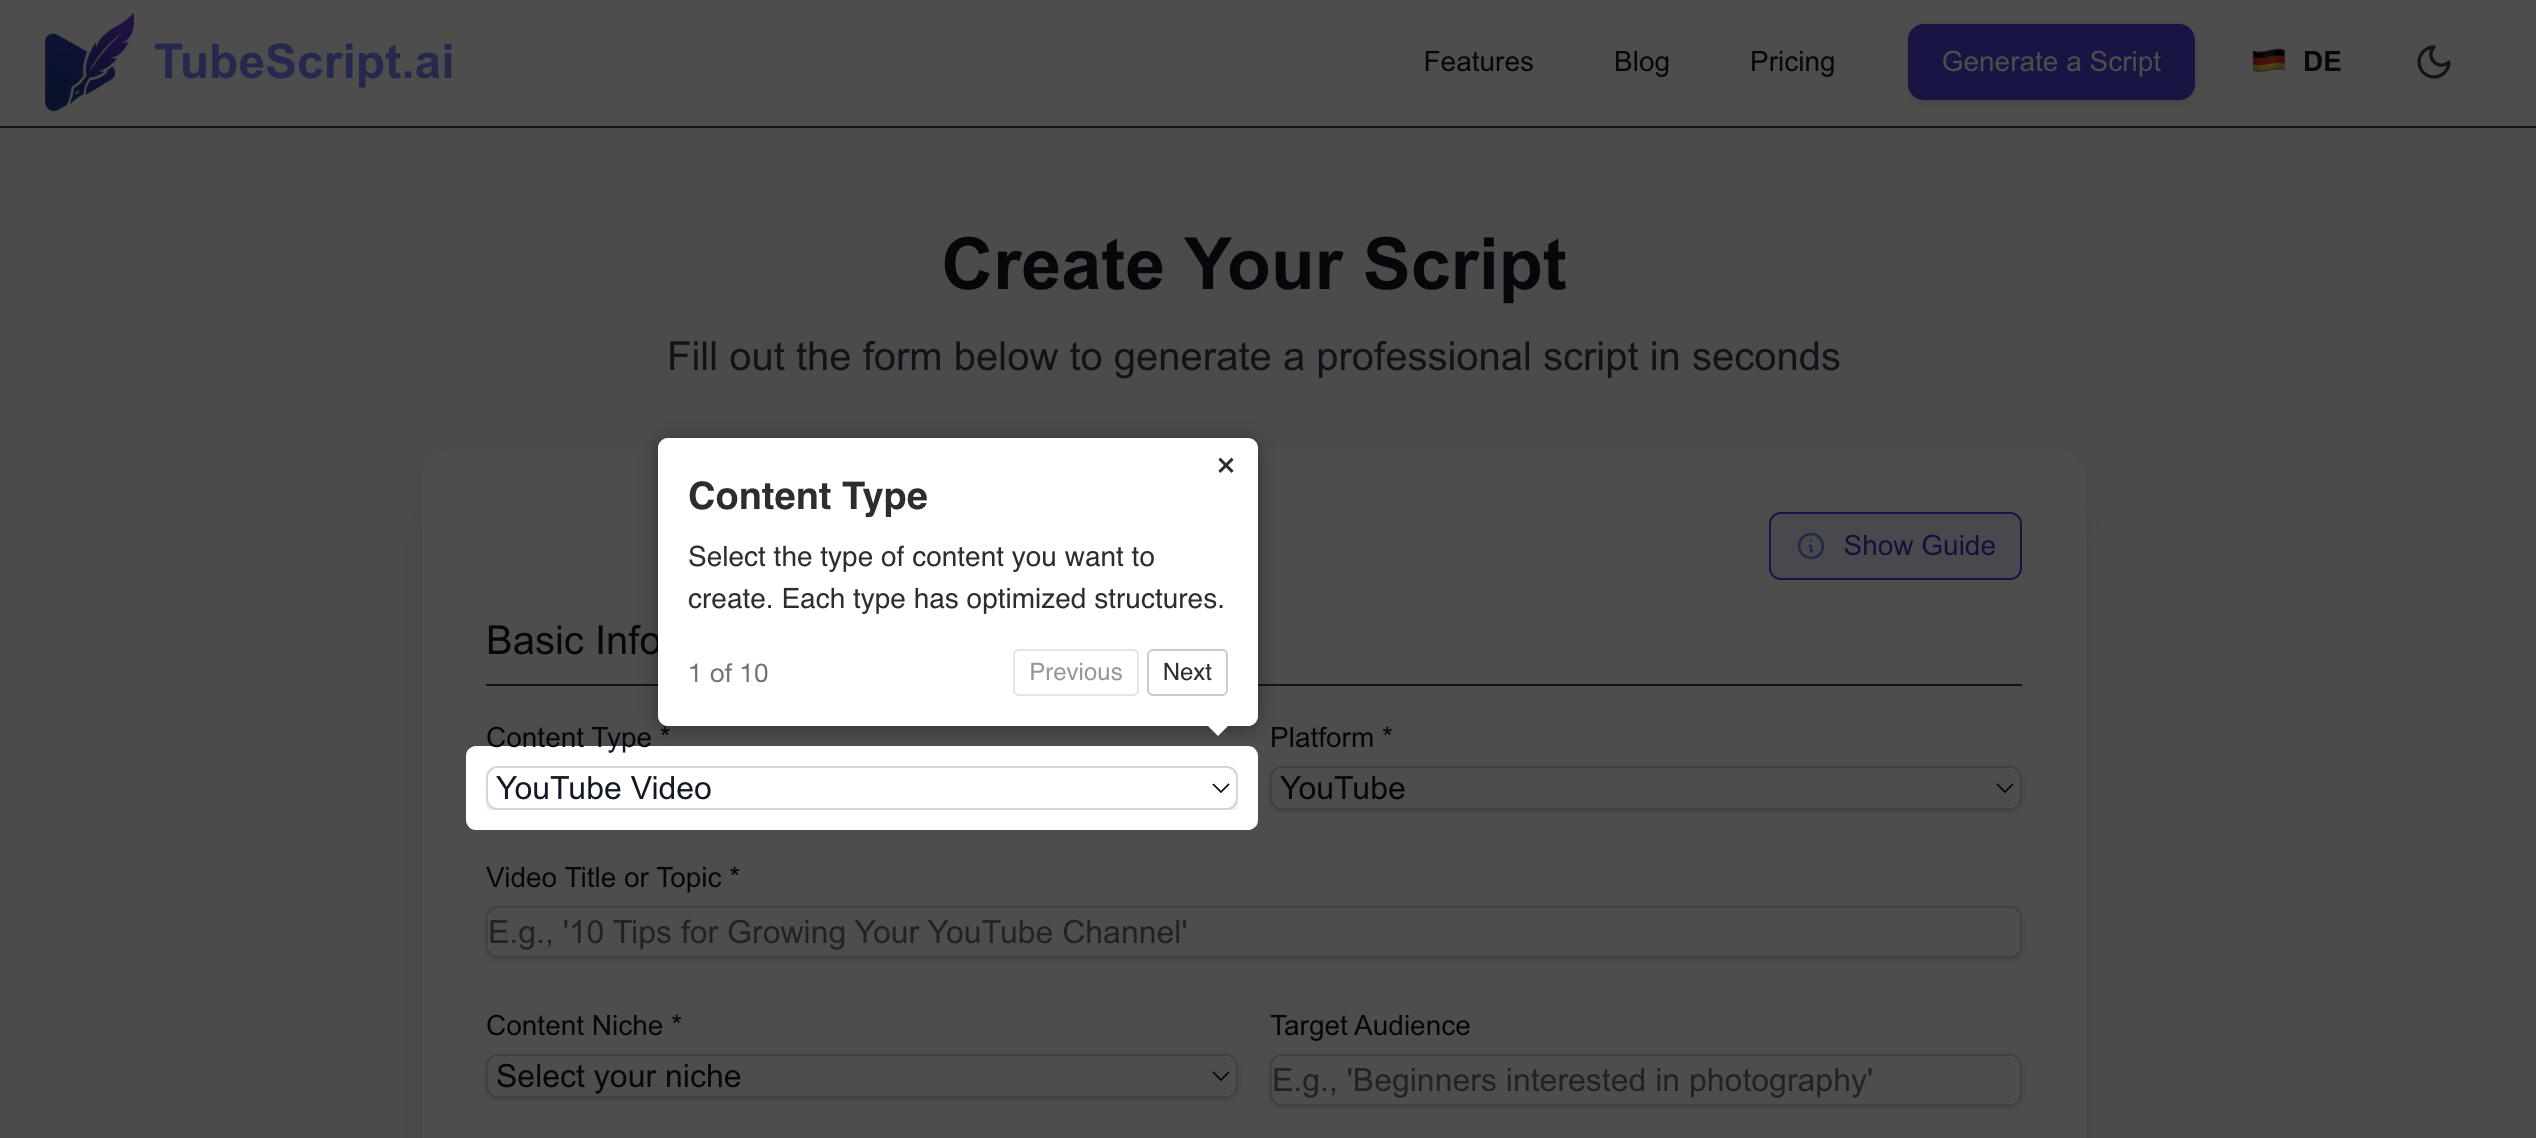Toggle dark mode with the moon icon
Screen dimensions: 2536x1138
(2434, 62)
